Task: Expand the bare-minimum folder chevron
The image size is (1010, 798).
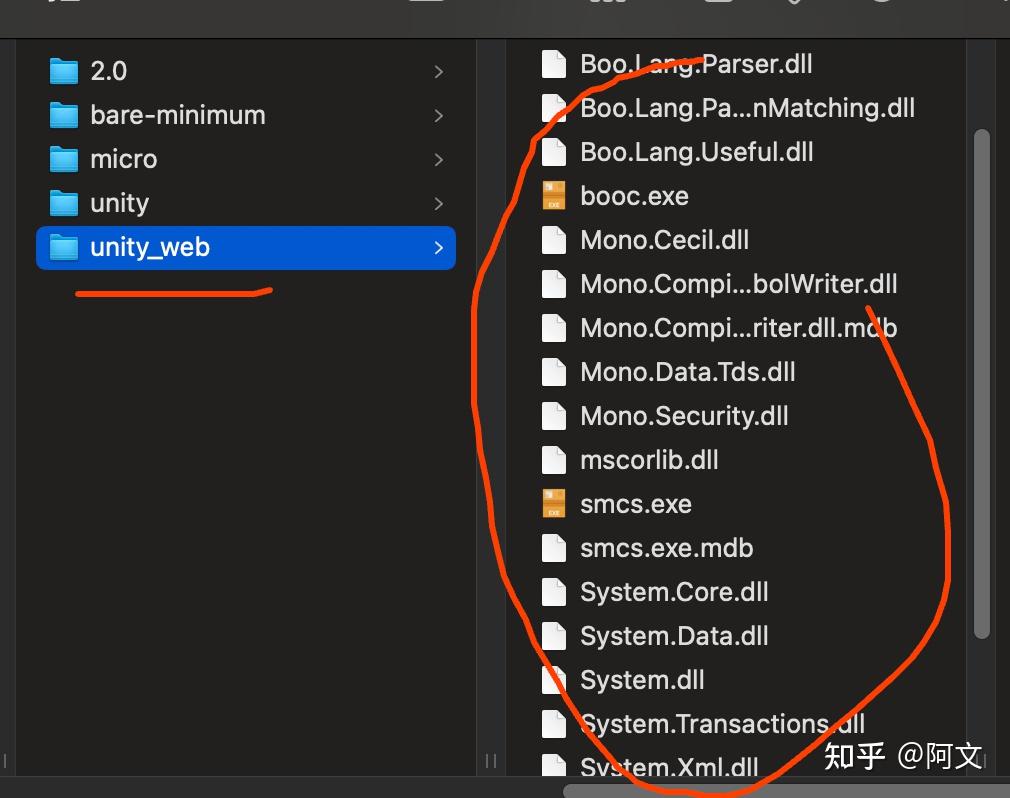Action: (438, 115)
